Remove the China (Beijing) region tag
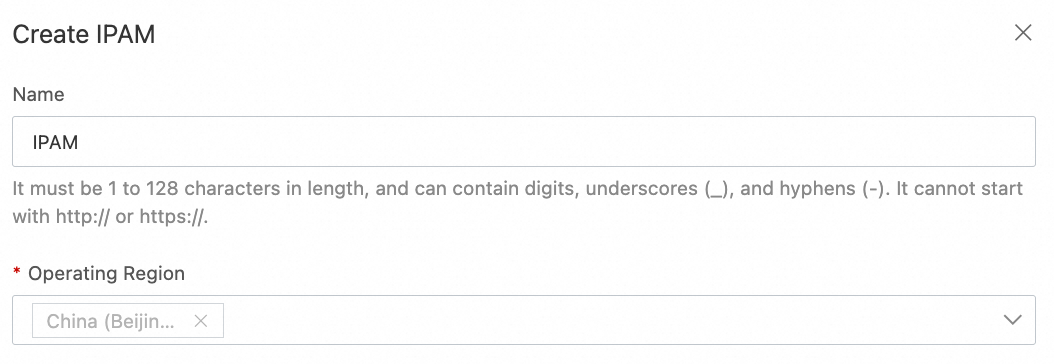This screenshot has height=364, width=1054. point(200,321)
